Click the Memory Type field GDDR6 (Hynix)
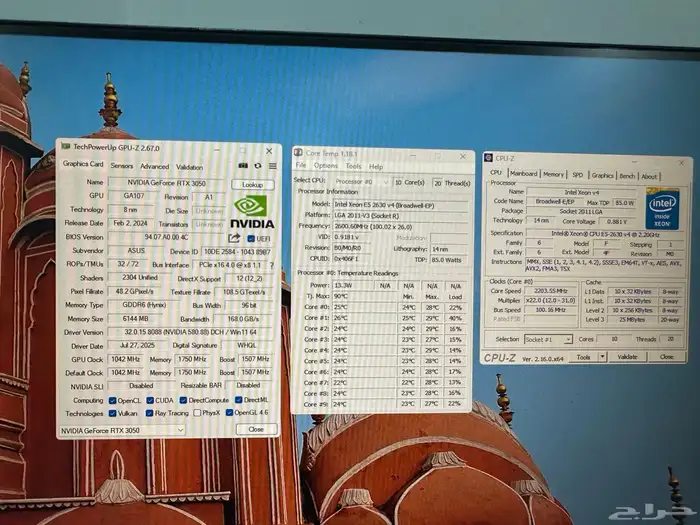The width and height of the screenshot is (700, 525). pos(144,305)
